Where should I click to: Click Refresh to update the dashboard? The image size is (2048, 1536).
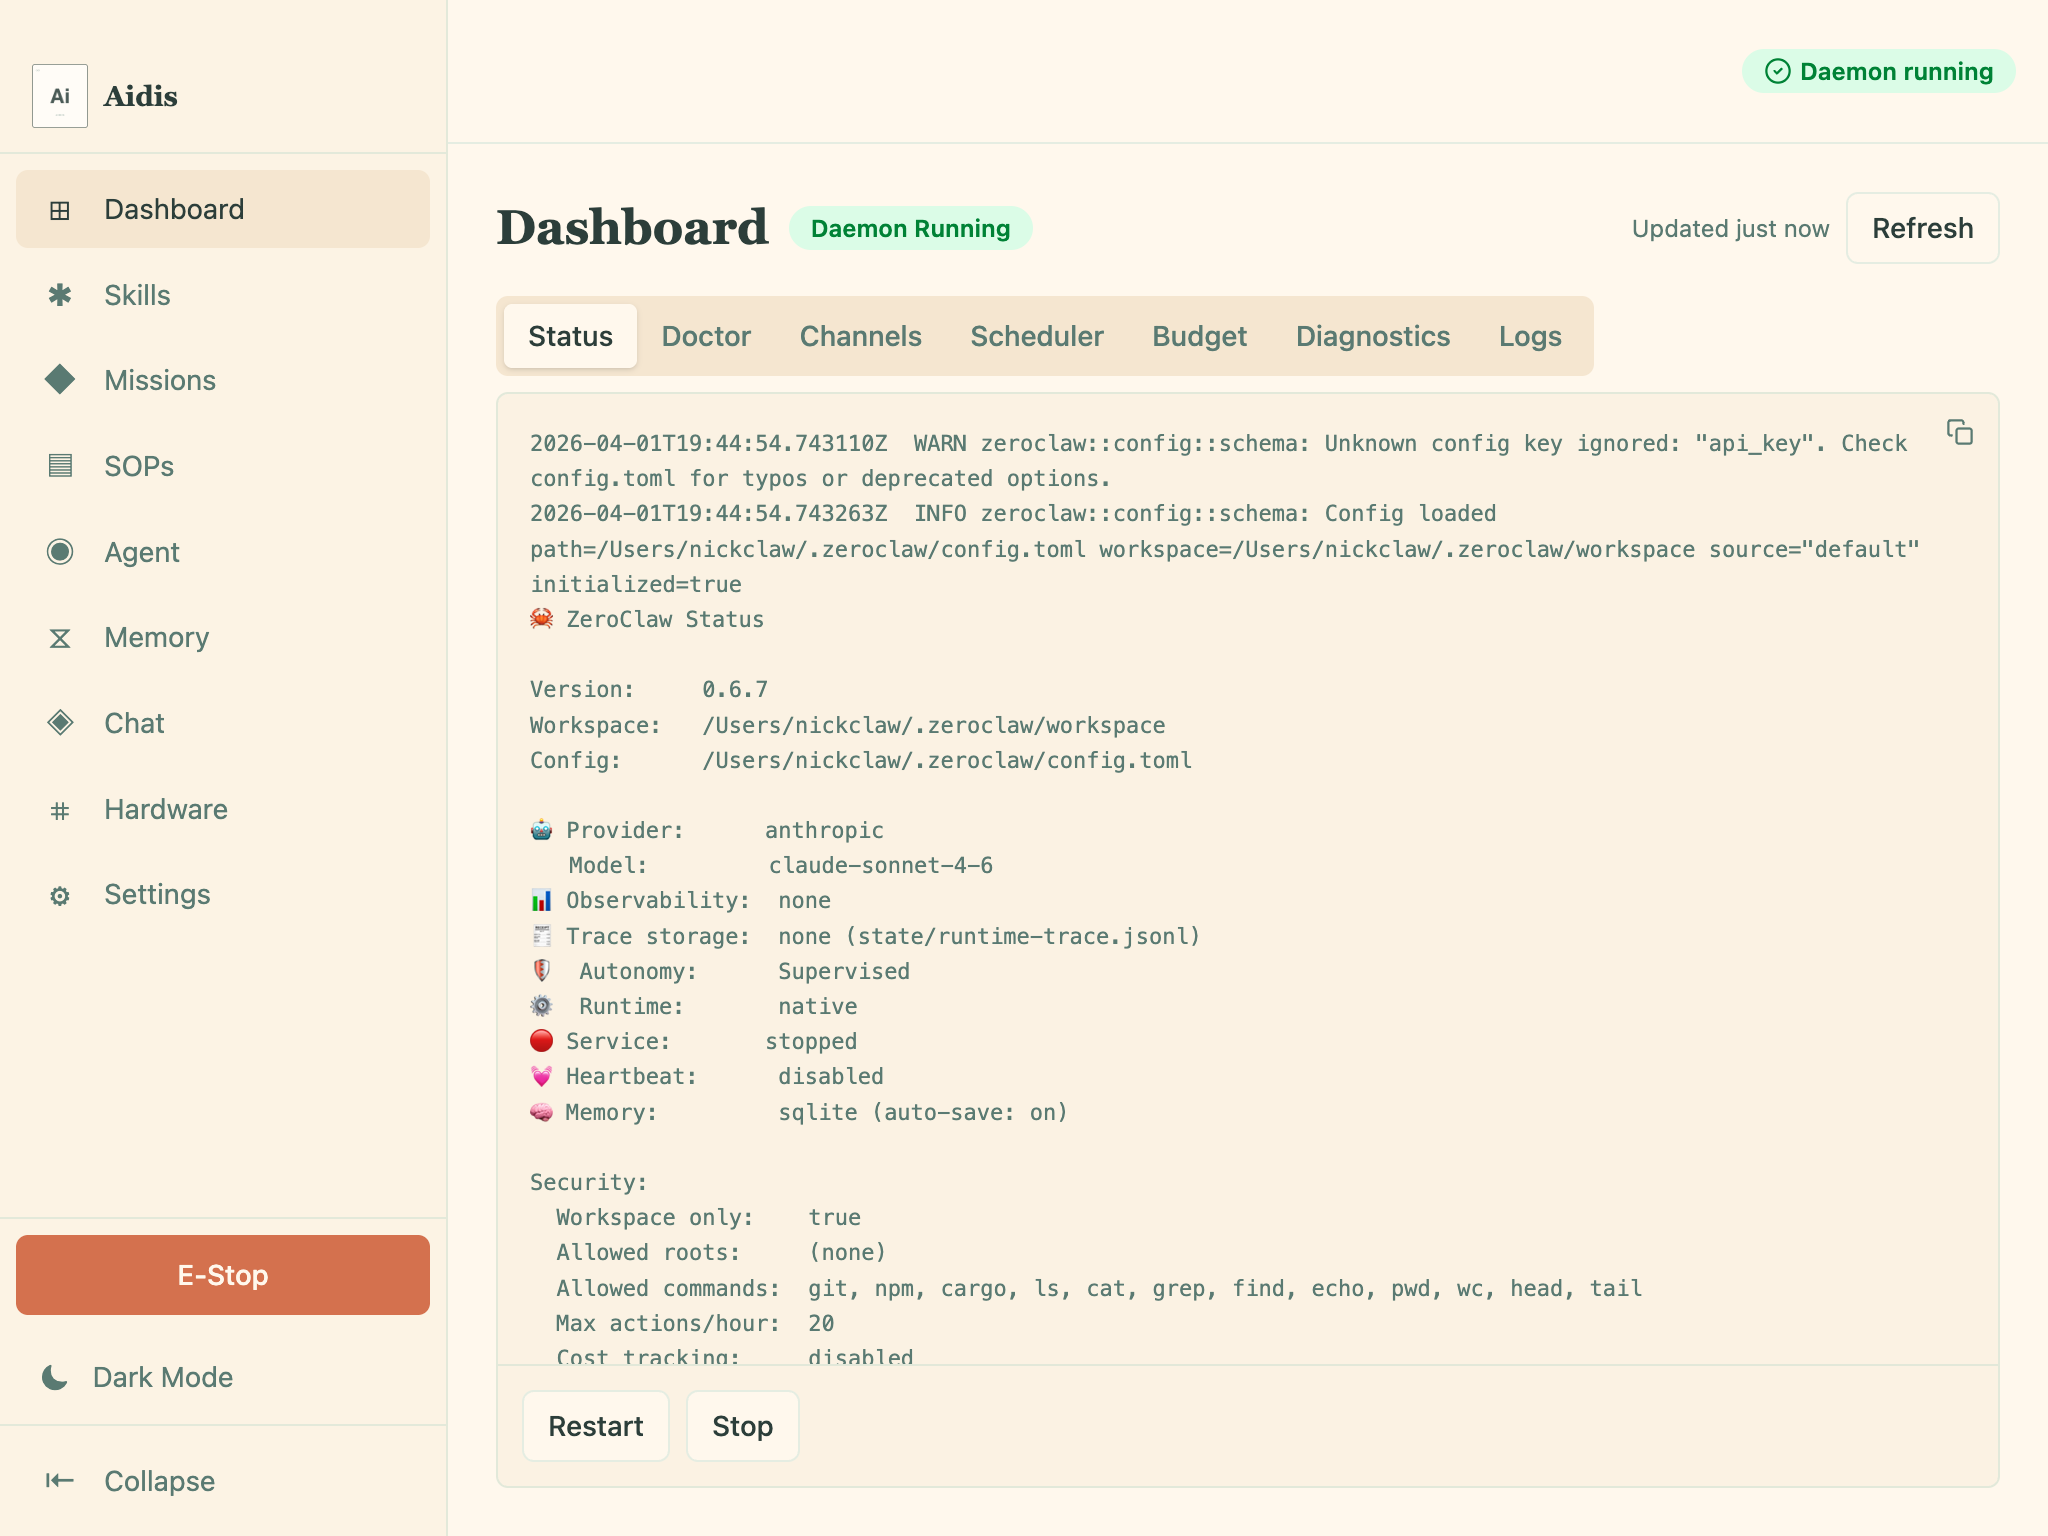[1922, 228]
